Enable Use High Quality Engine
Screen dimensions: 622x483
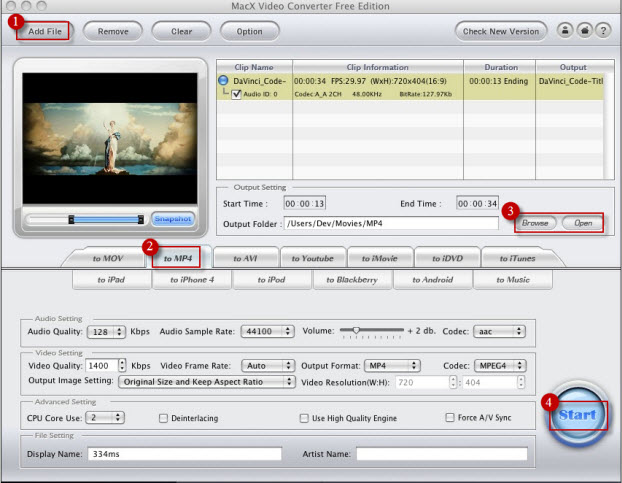304,418
